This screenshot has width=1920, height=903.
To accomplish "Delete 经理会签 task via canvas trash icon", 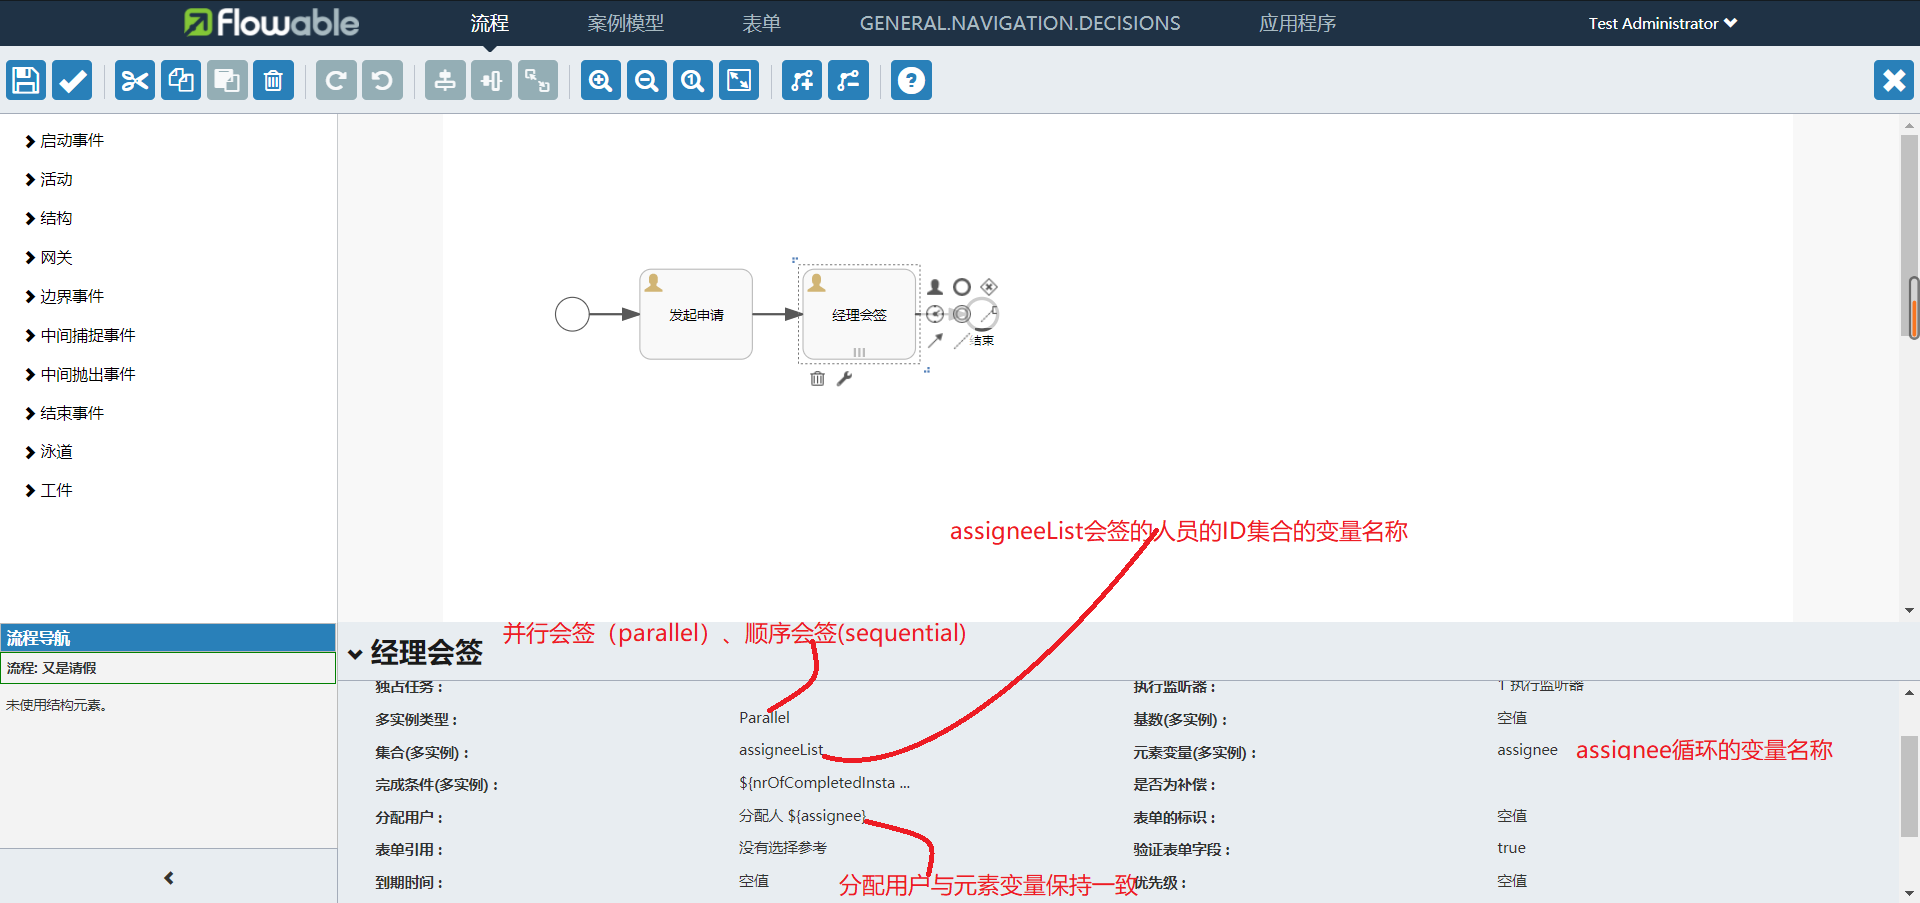I will 817,378.
